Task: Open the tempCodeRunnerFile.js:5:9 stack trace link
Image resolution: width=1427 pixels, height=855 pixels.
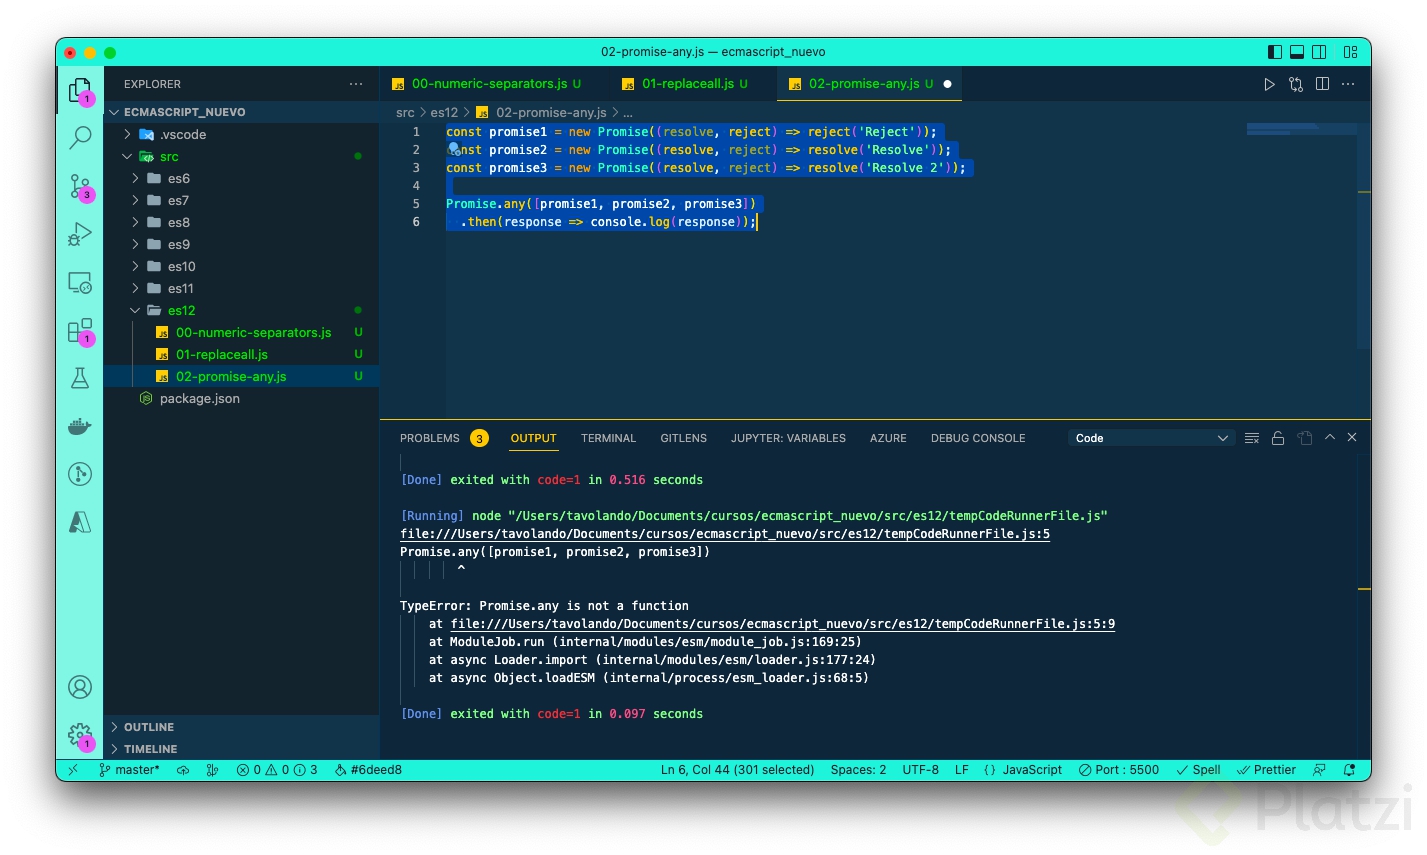Action: (x=783, y=624)
